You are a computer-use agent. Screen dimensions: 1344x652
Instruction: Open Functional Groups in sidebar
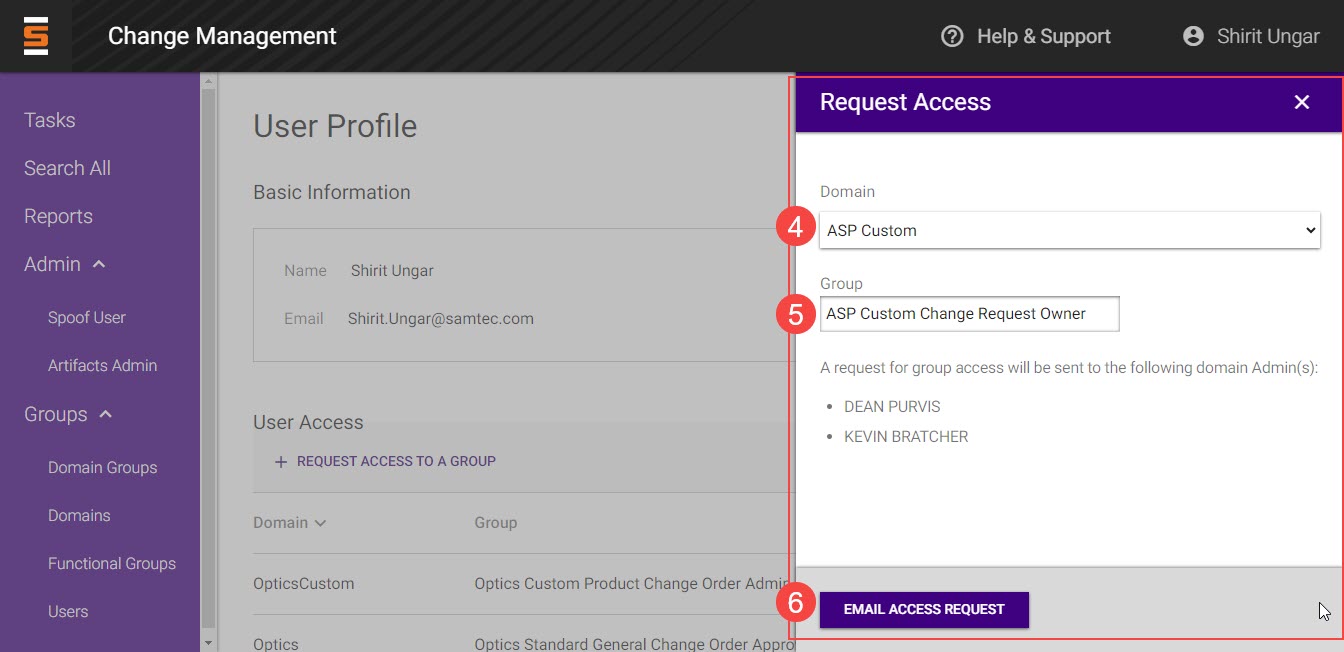pyautogui.click(x=111, y=564)
